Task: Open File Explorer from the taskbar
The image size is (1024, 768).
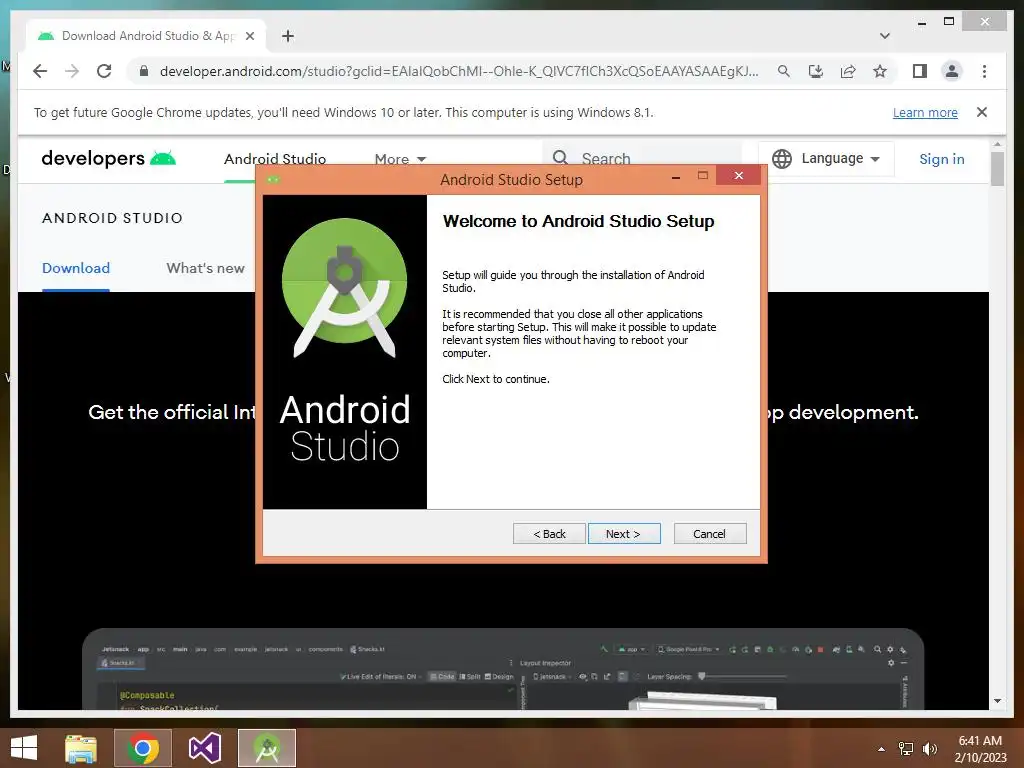Action: (x=81, y=748)
